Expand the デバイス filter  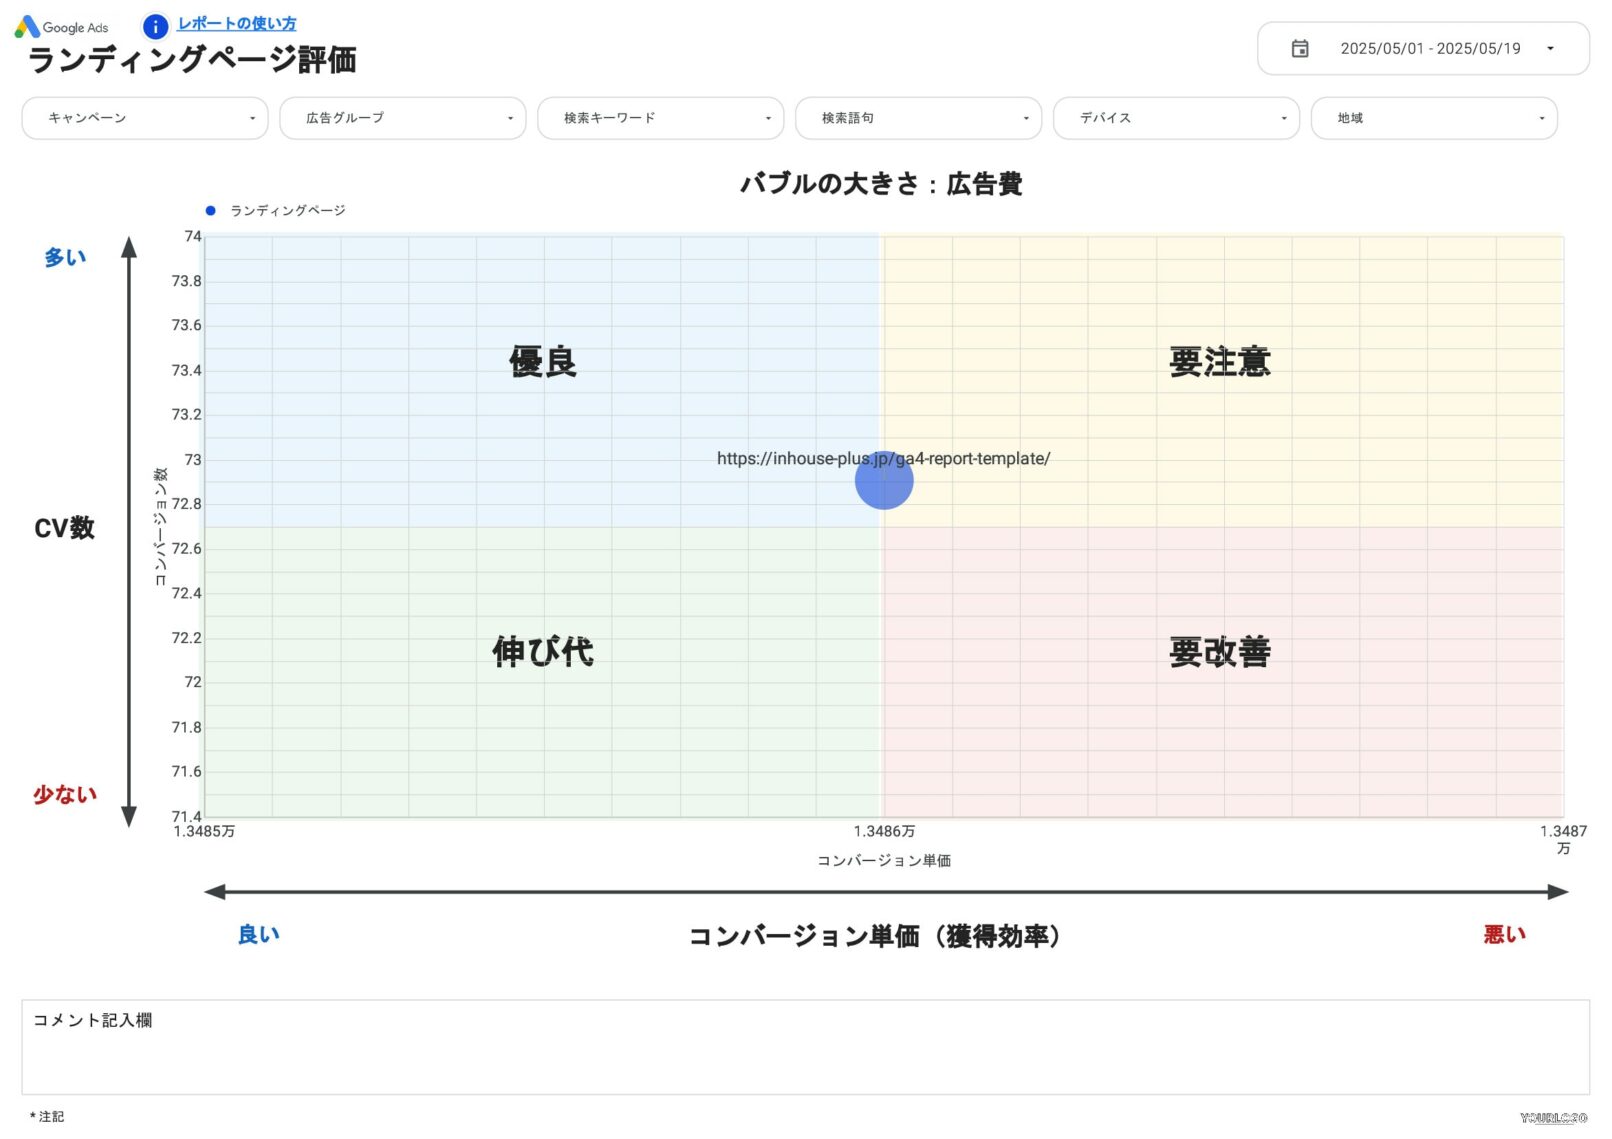point(1176,117)
